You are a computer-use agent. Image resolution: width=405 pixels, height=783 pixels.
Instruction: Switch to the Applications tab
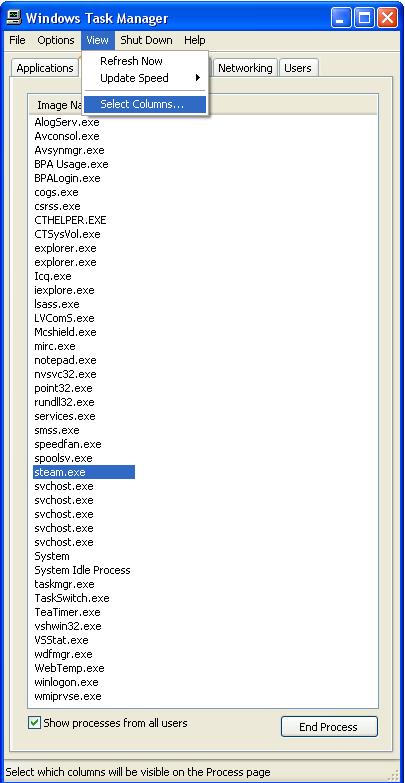point(44,68)
